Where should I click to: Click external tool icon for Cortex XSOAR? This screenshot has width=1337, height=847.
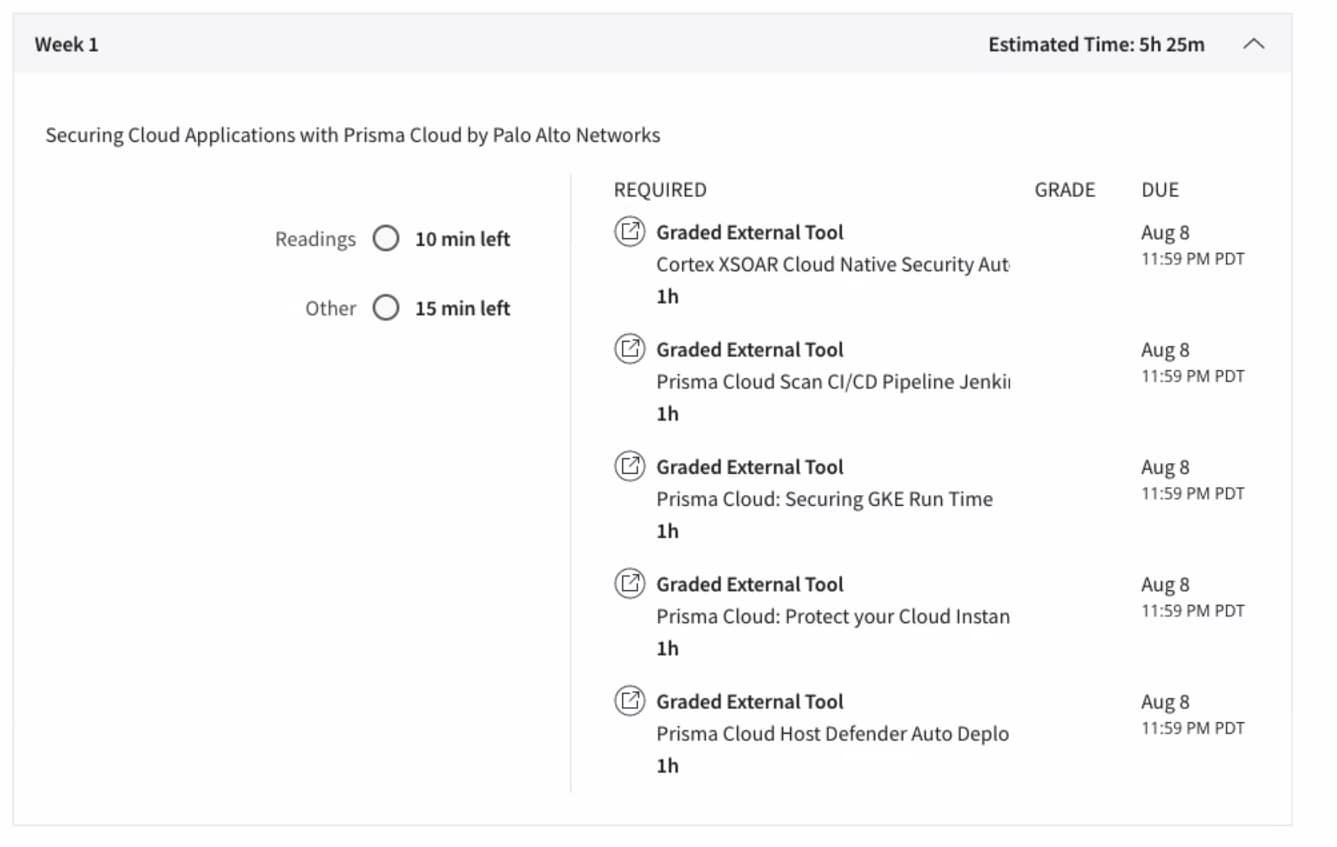click(x=629, y=232)
